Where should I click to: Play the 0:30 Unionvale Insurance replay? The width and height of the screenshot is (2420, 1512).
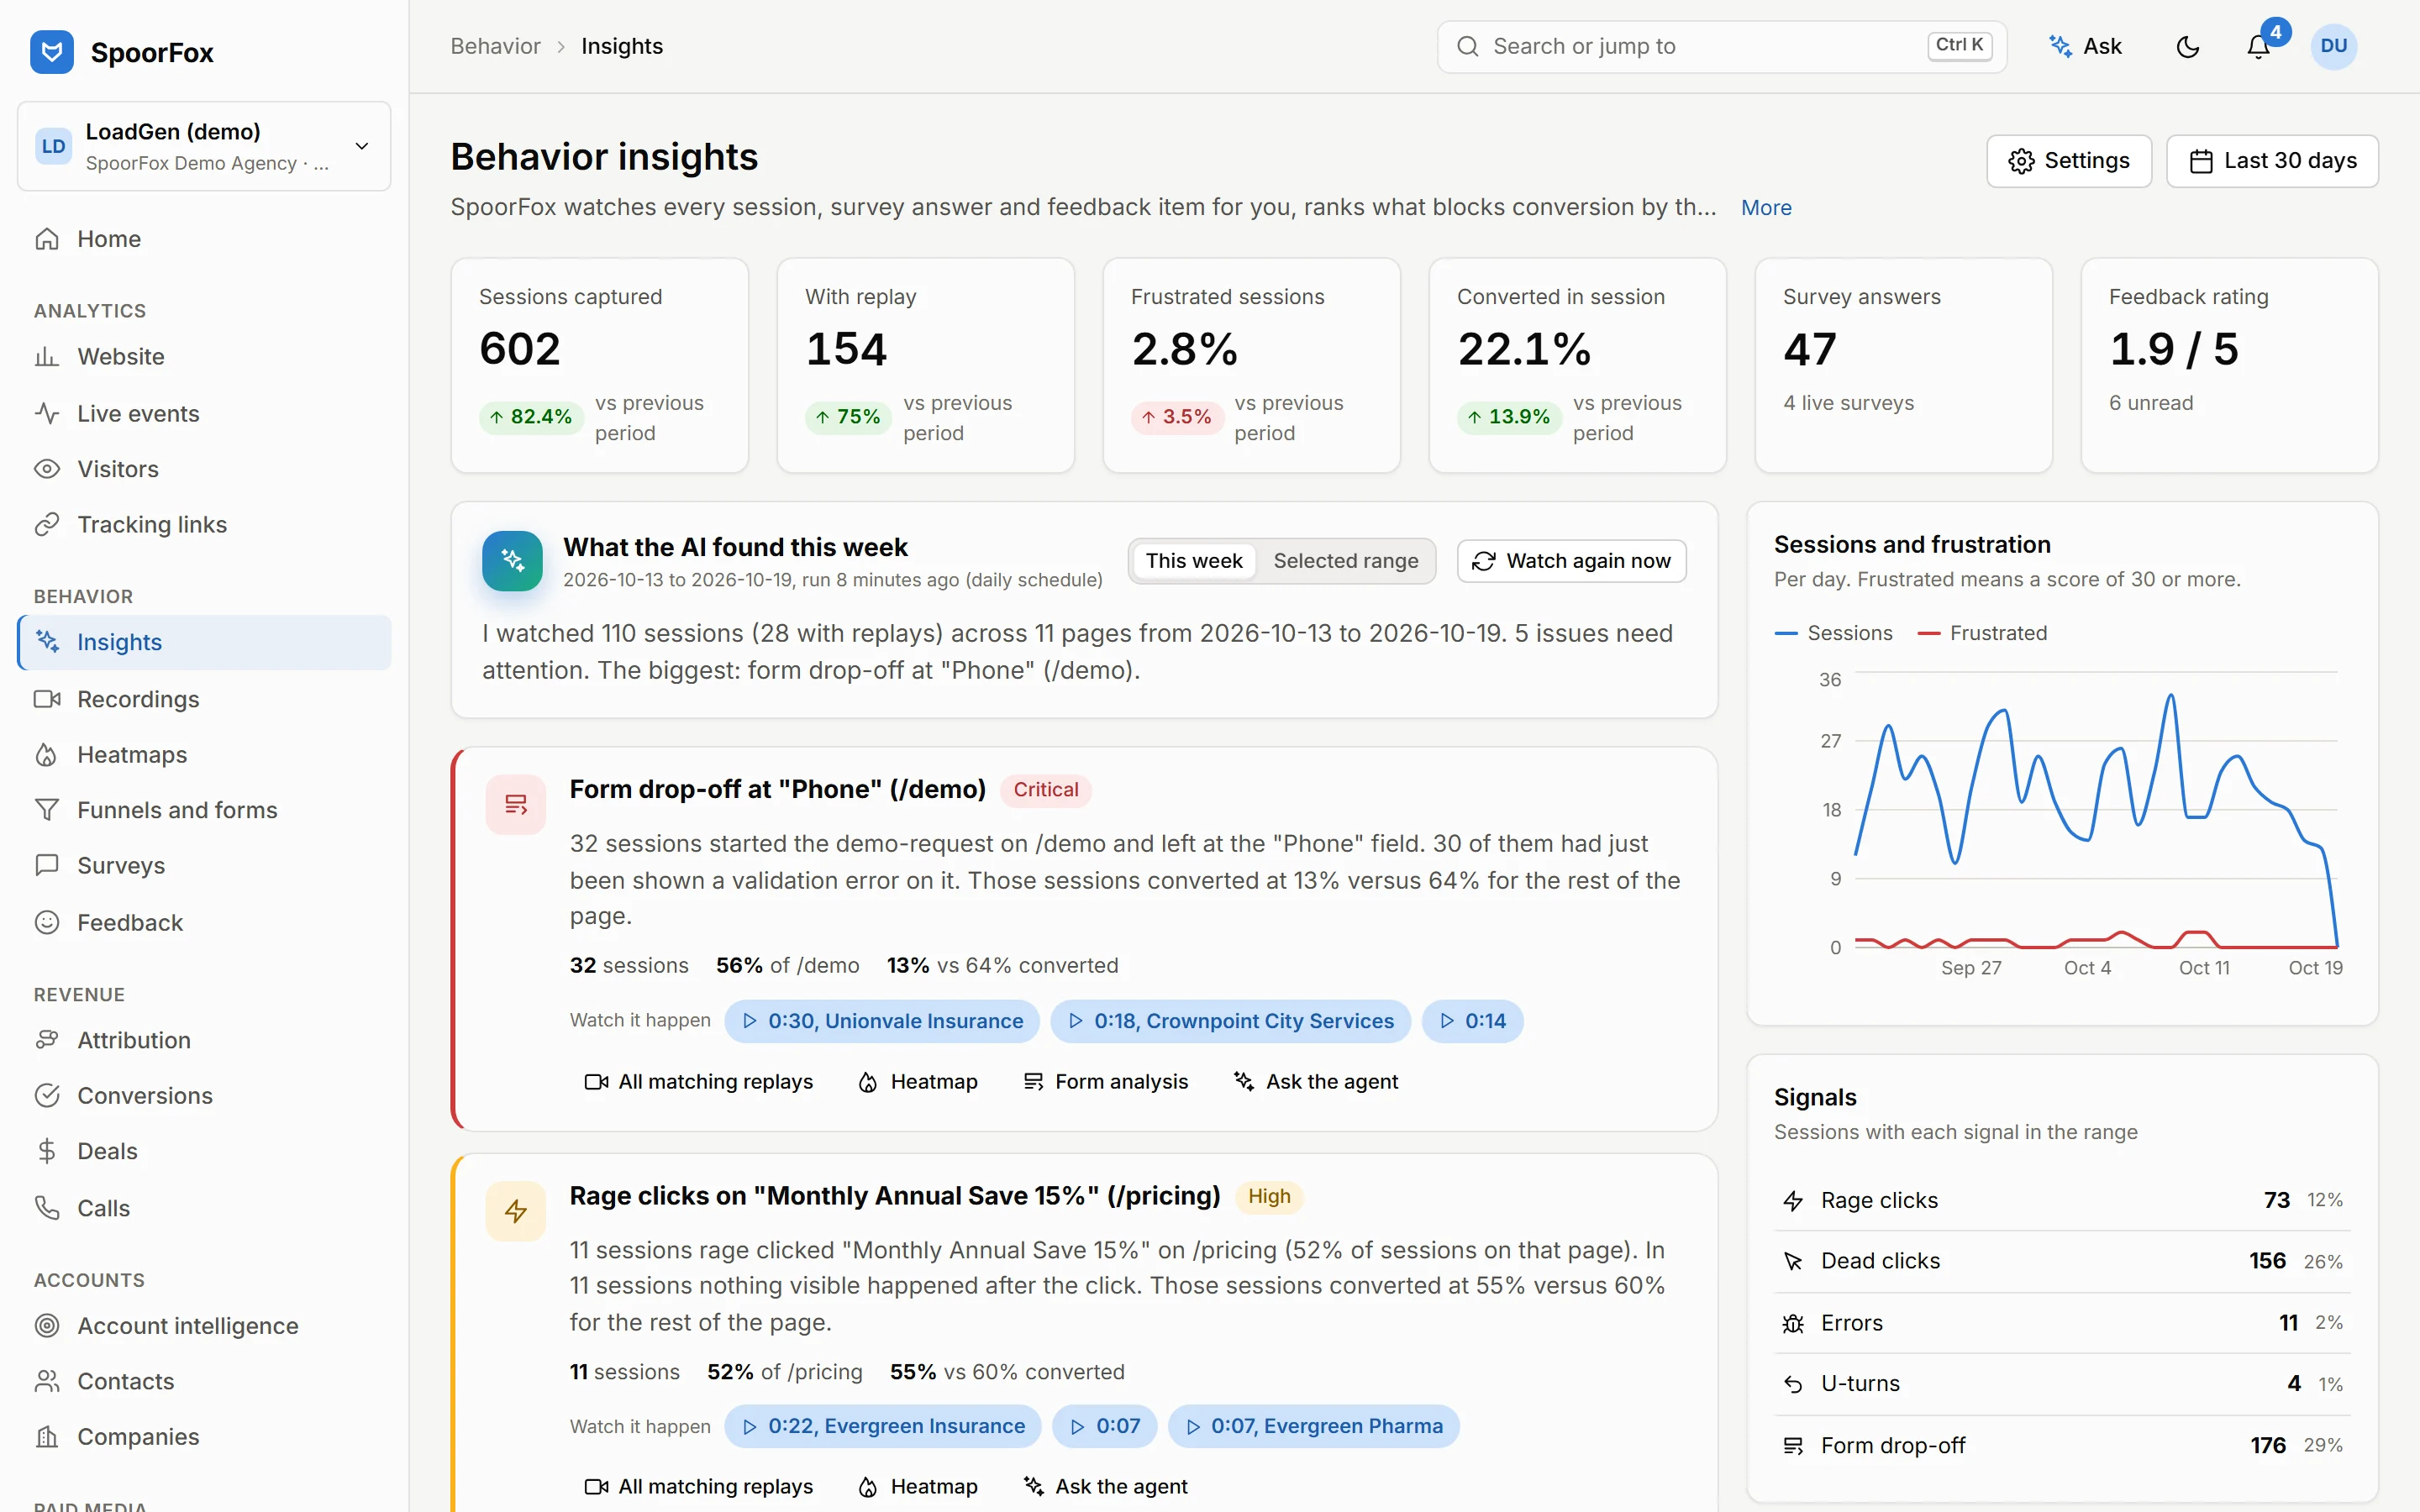click(x=882, y=1021)
